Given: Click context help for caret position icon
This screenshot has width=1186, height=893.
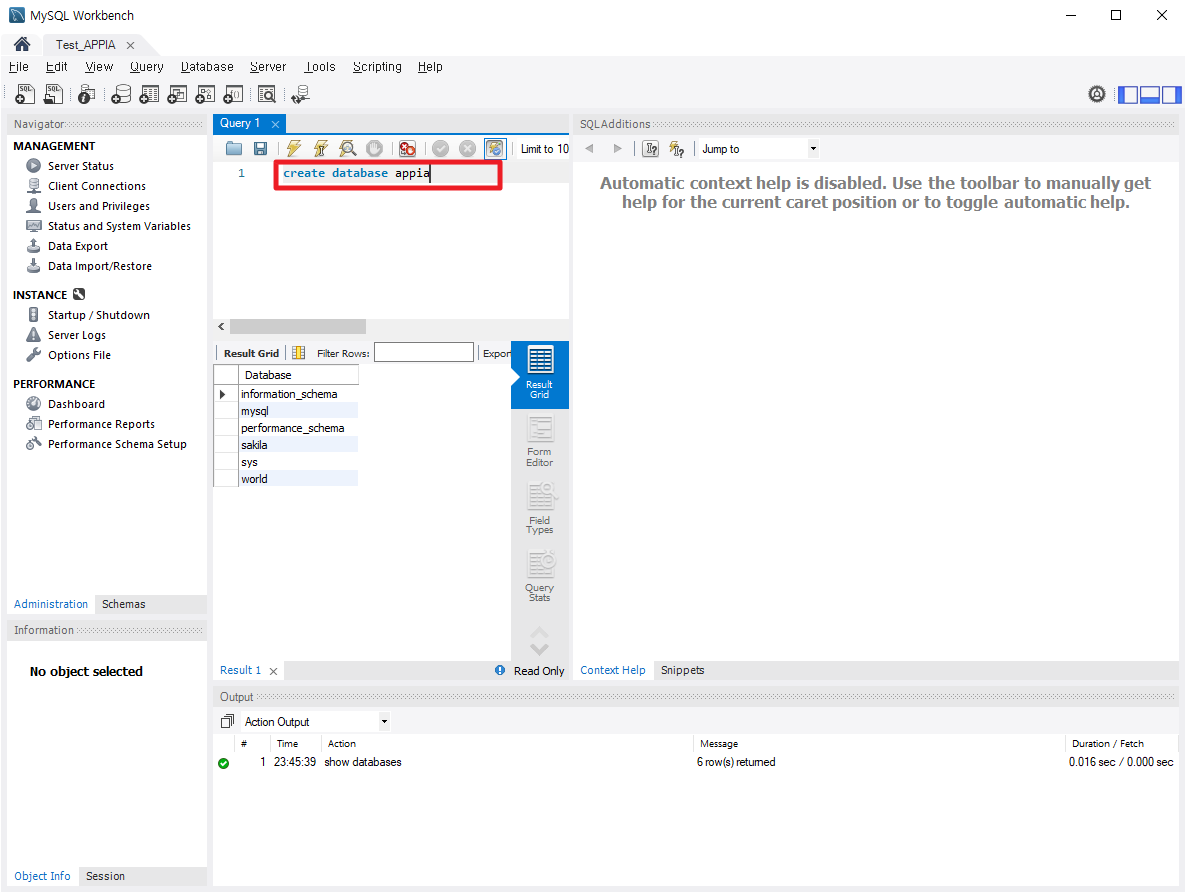Looking at the screenshot, I should (x=650, y=149).
